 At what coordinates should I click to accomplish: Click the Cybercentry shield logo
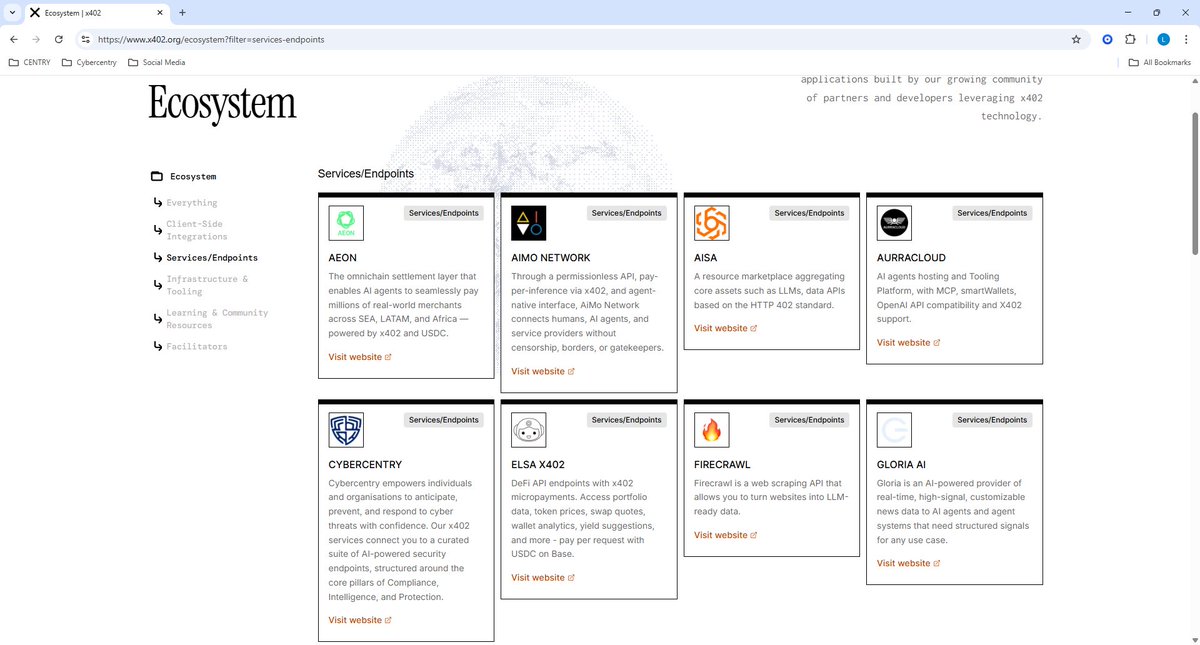coord(346,430)
